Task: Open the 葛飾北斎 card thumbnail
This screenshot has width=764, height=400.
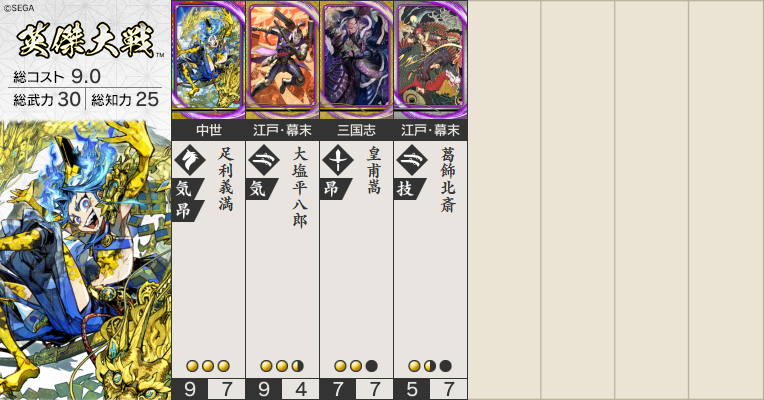Action: pos(431,59)
